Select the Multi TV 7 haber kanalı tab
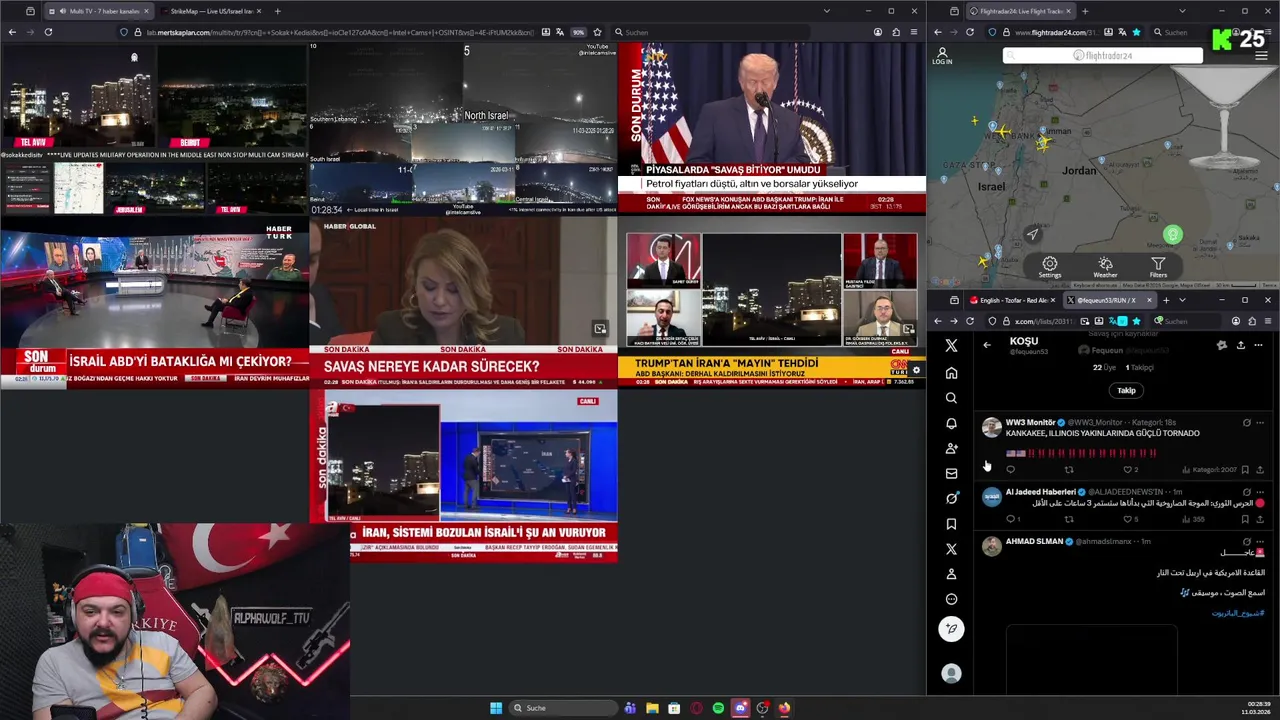This screenshot has width=1280, height=720. coord(99,11)
